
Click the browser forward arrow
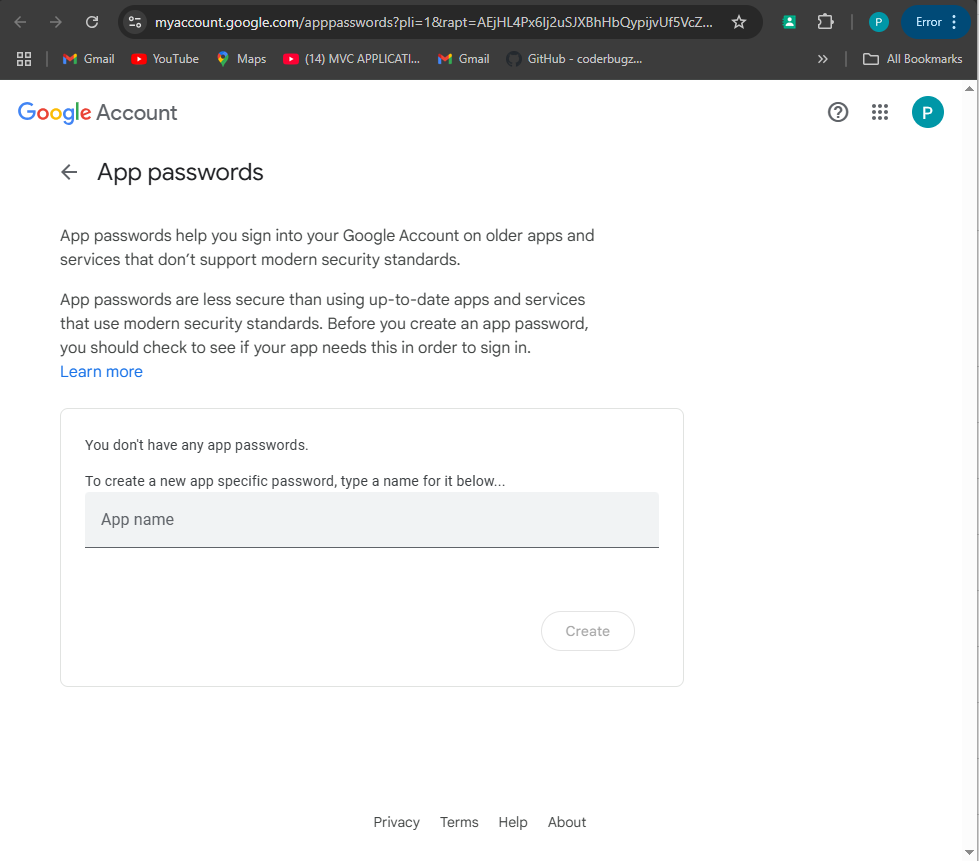click(56, 22)
